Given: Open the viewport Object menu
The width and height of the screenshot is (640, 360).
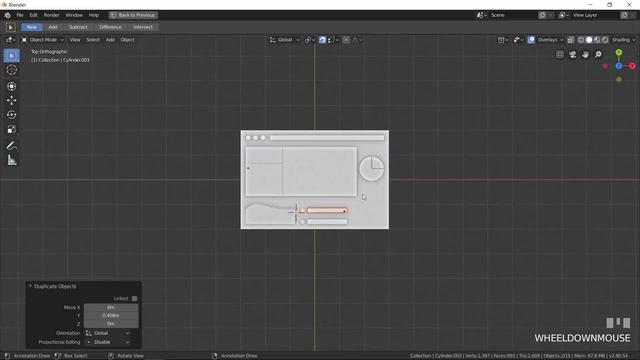Looking at the screenshot, I should tap(127, 40).
